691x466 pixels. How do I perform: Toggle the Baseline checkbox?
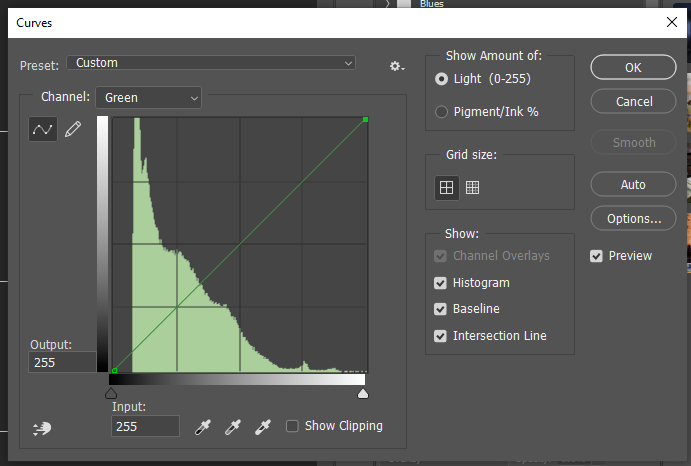440,309
